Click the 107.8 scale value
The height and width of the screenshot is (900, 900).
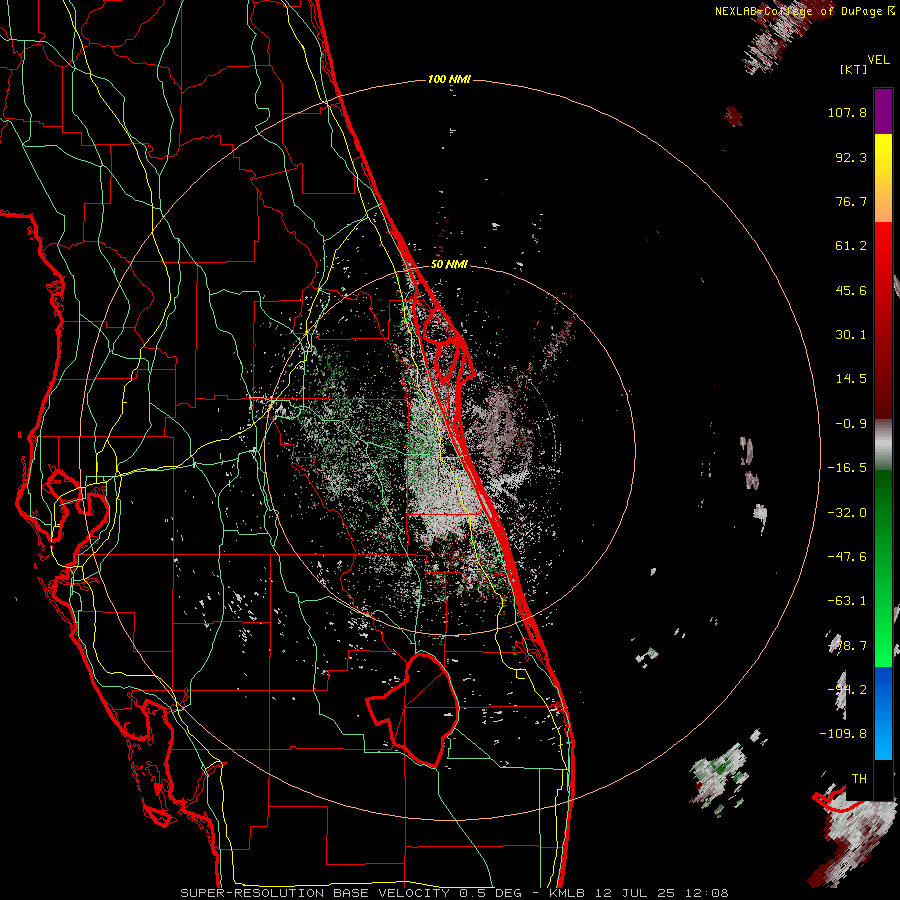pos(847,112)
